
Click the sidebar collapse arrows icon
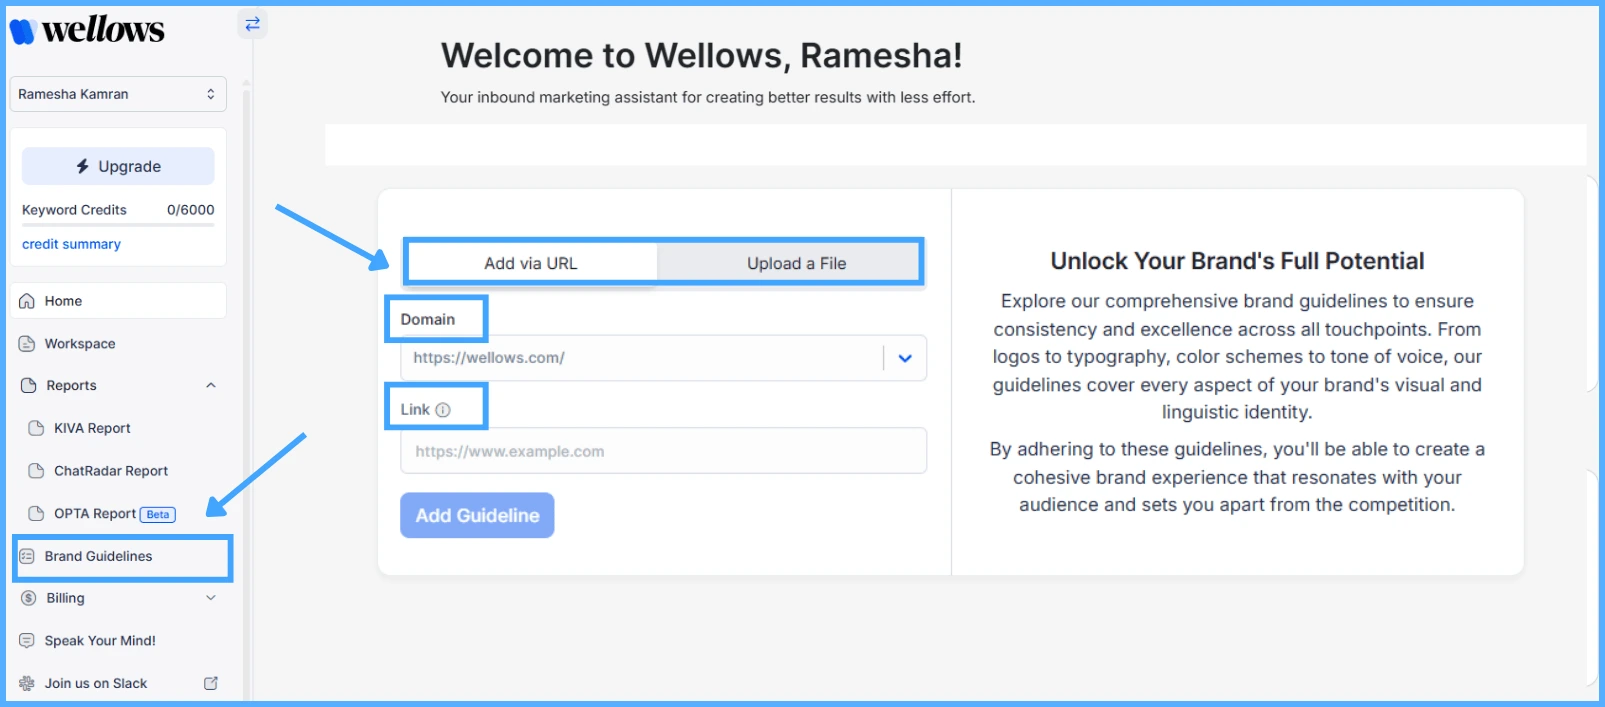252,23
